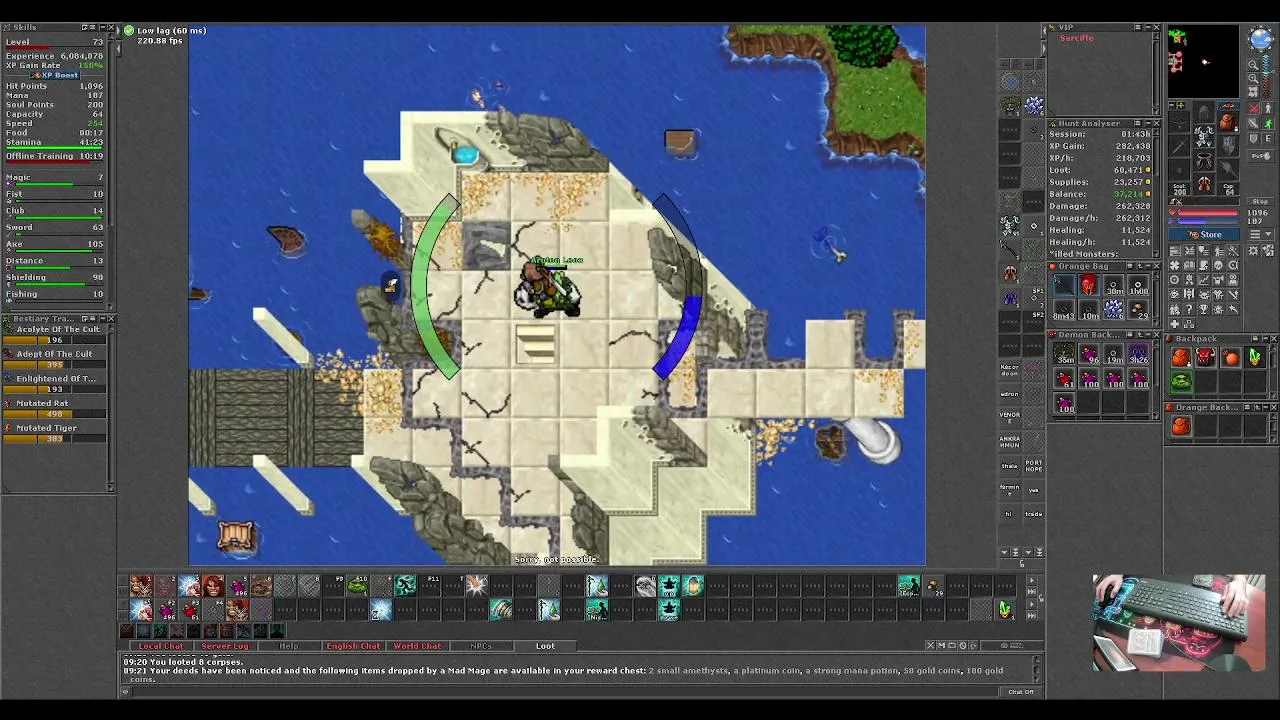
Task: Click the minimap view
Action: tap(1205, 62)
